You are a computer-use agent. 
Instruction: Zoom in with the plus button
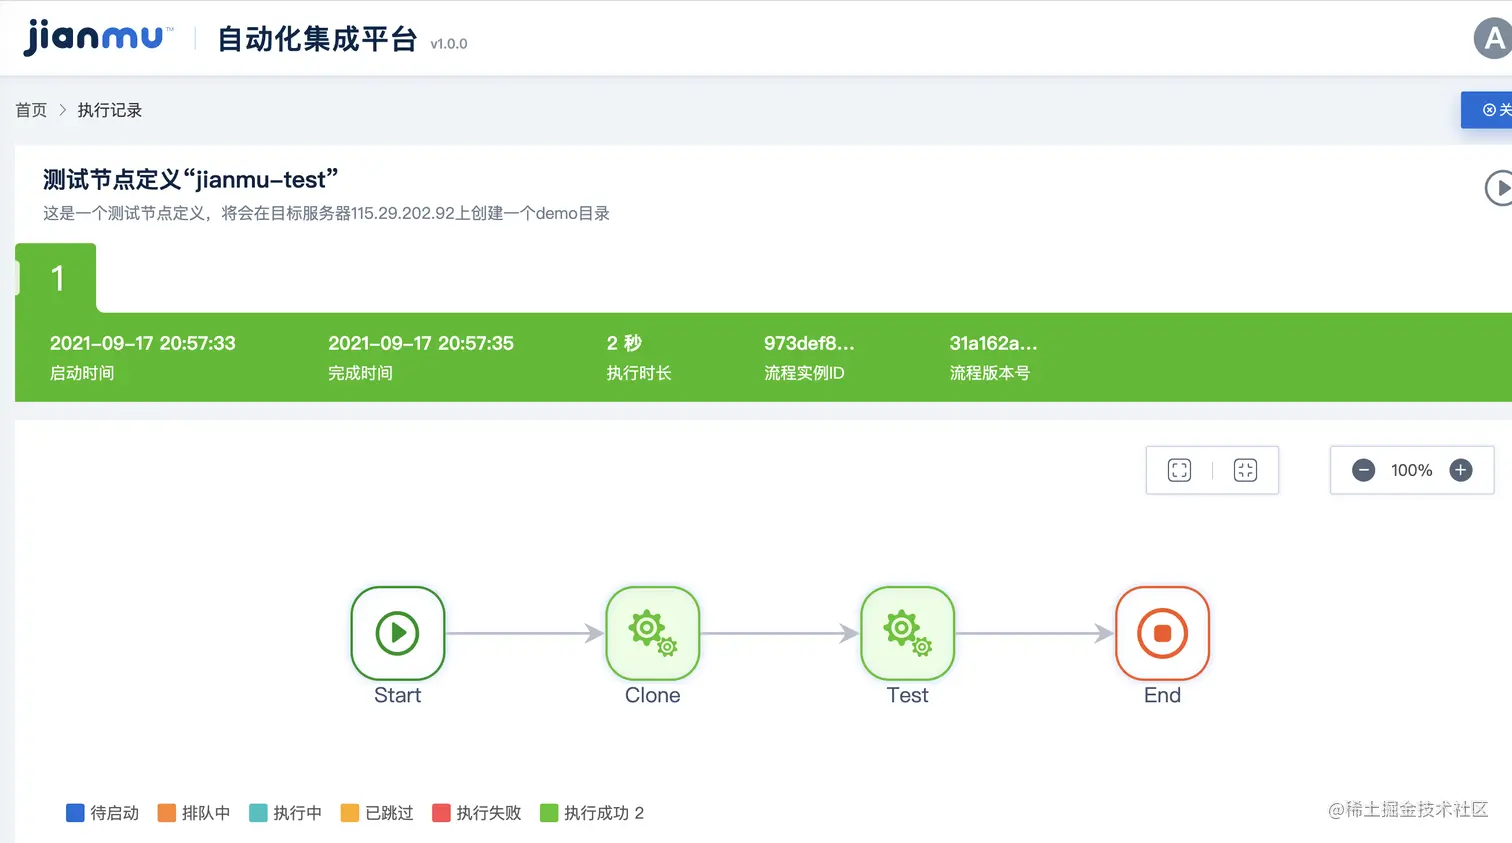tap(1461, 470)
